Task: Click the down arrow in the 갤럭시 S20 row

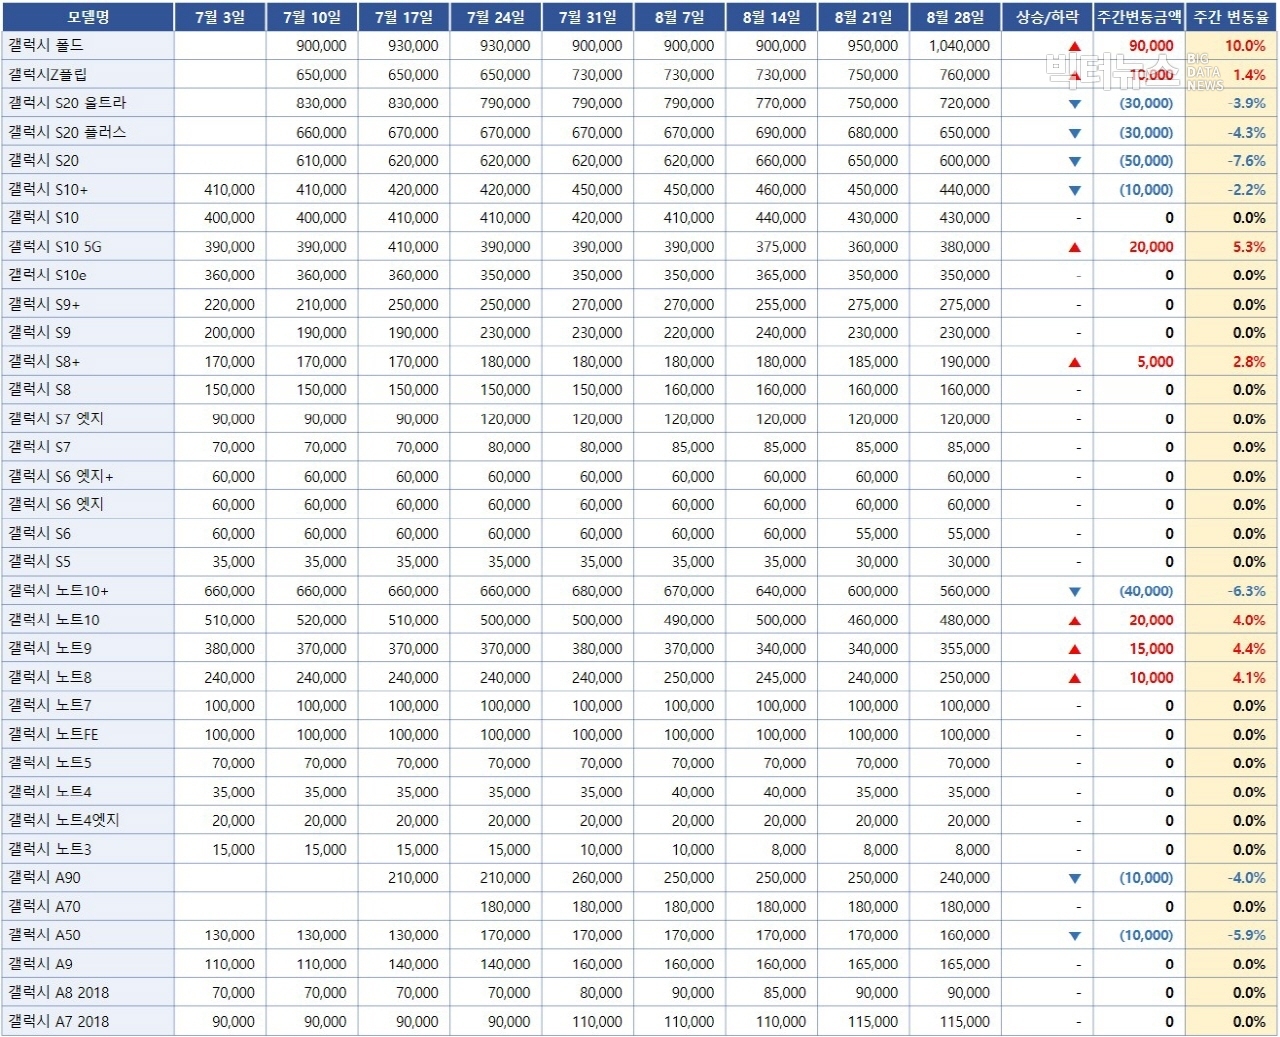Action: pyautogui.click(x=1074, y=161)
